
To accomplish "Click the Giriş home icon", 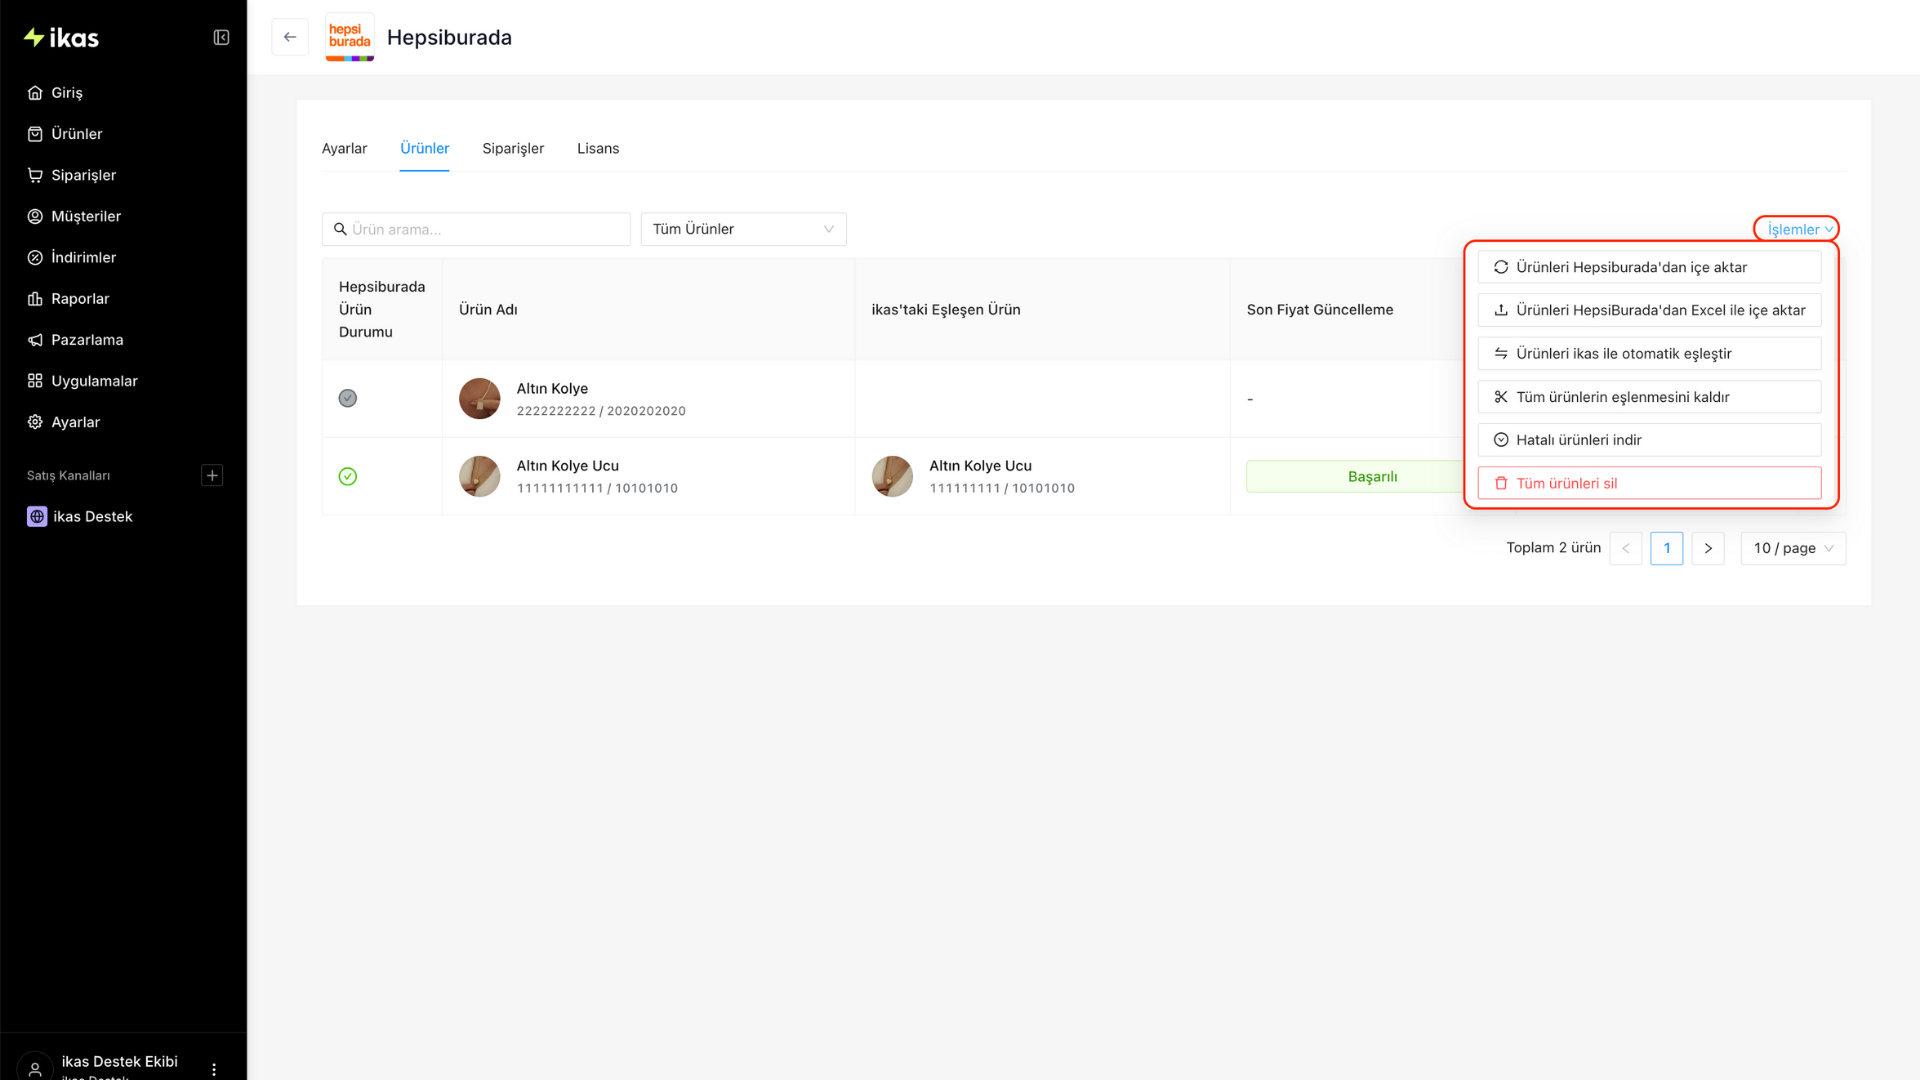I will point(35,93).
